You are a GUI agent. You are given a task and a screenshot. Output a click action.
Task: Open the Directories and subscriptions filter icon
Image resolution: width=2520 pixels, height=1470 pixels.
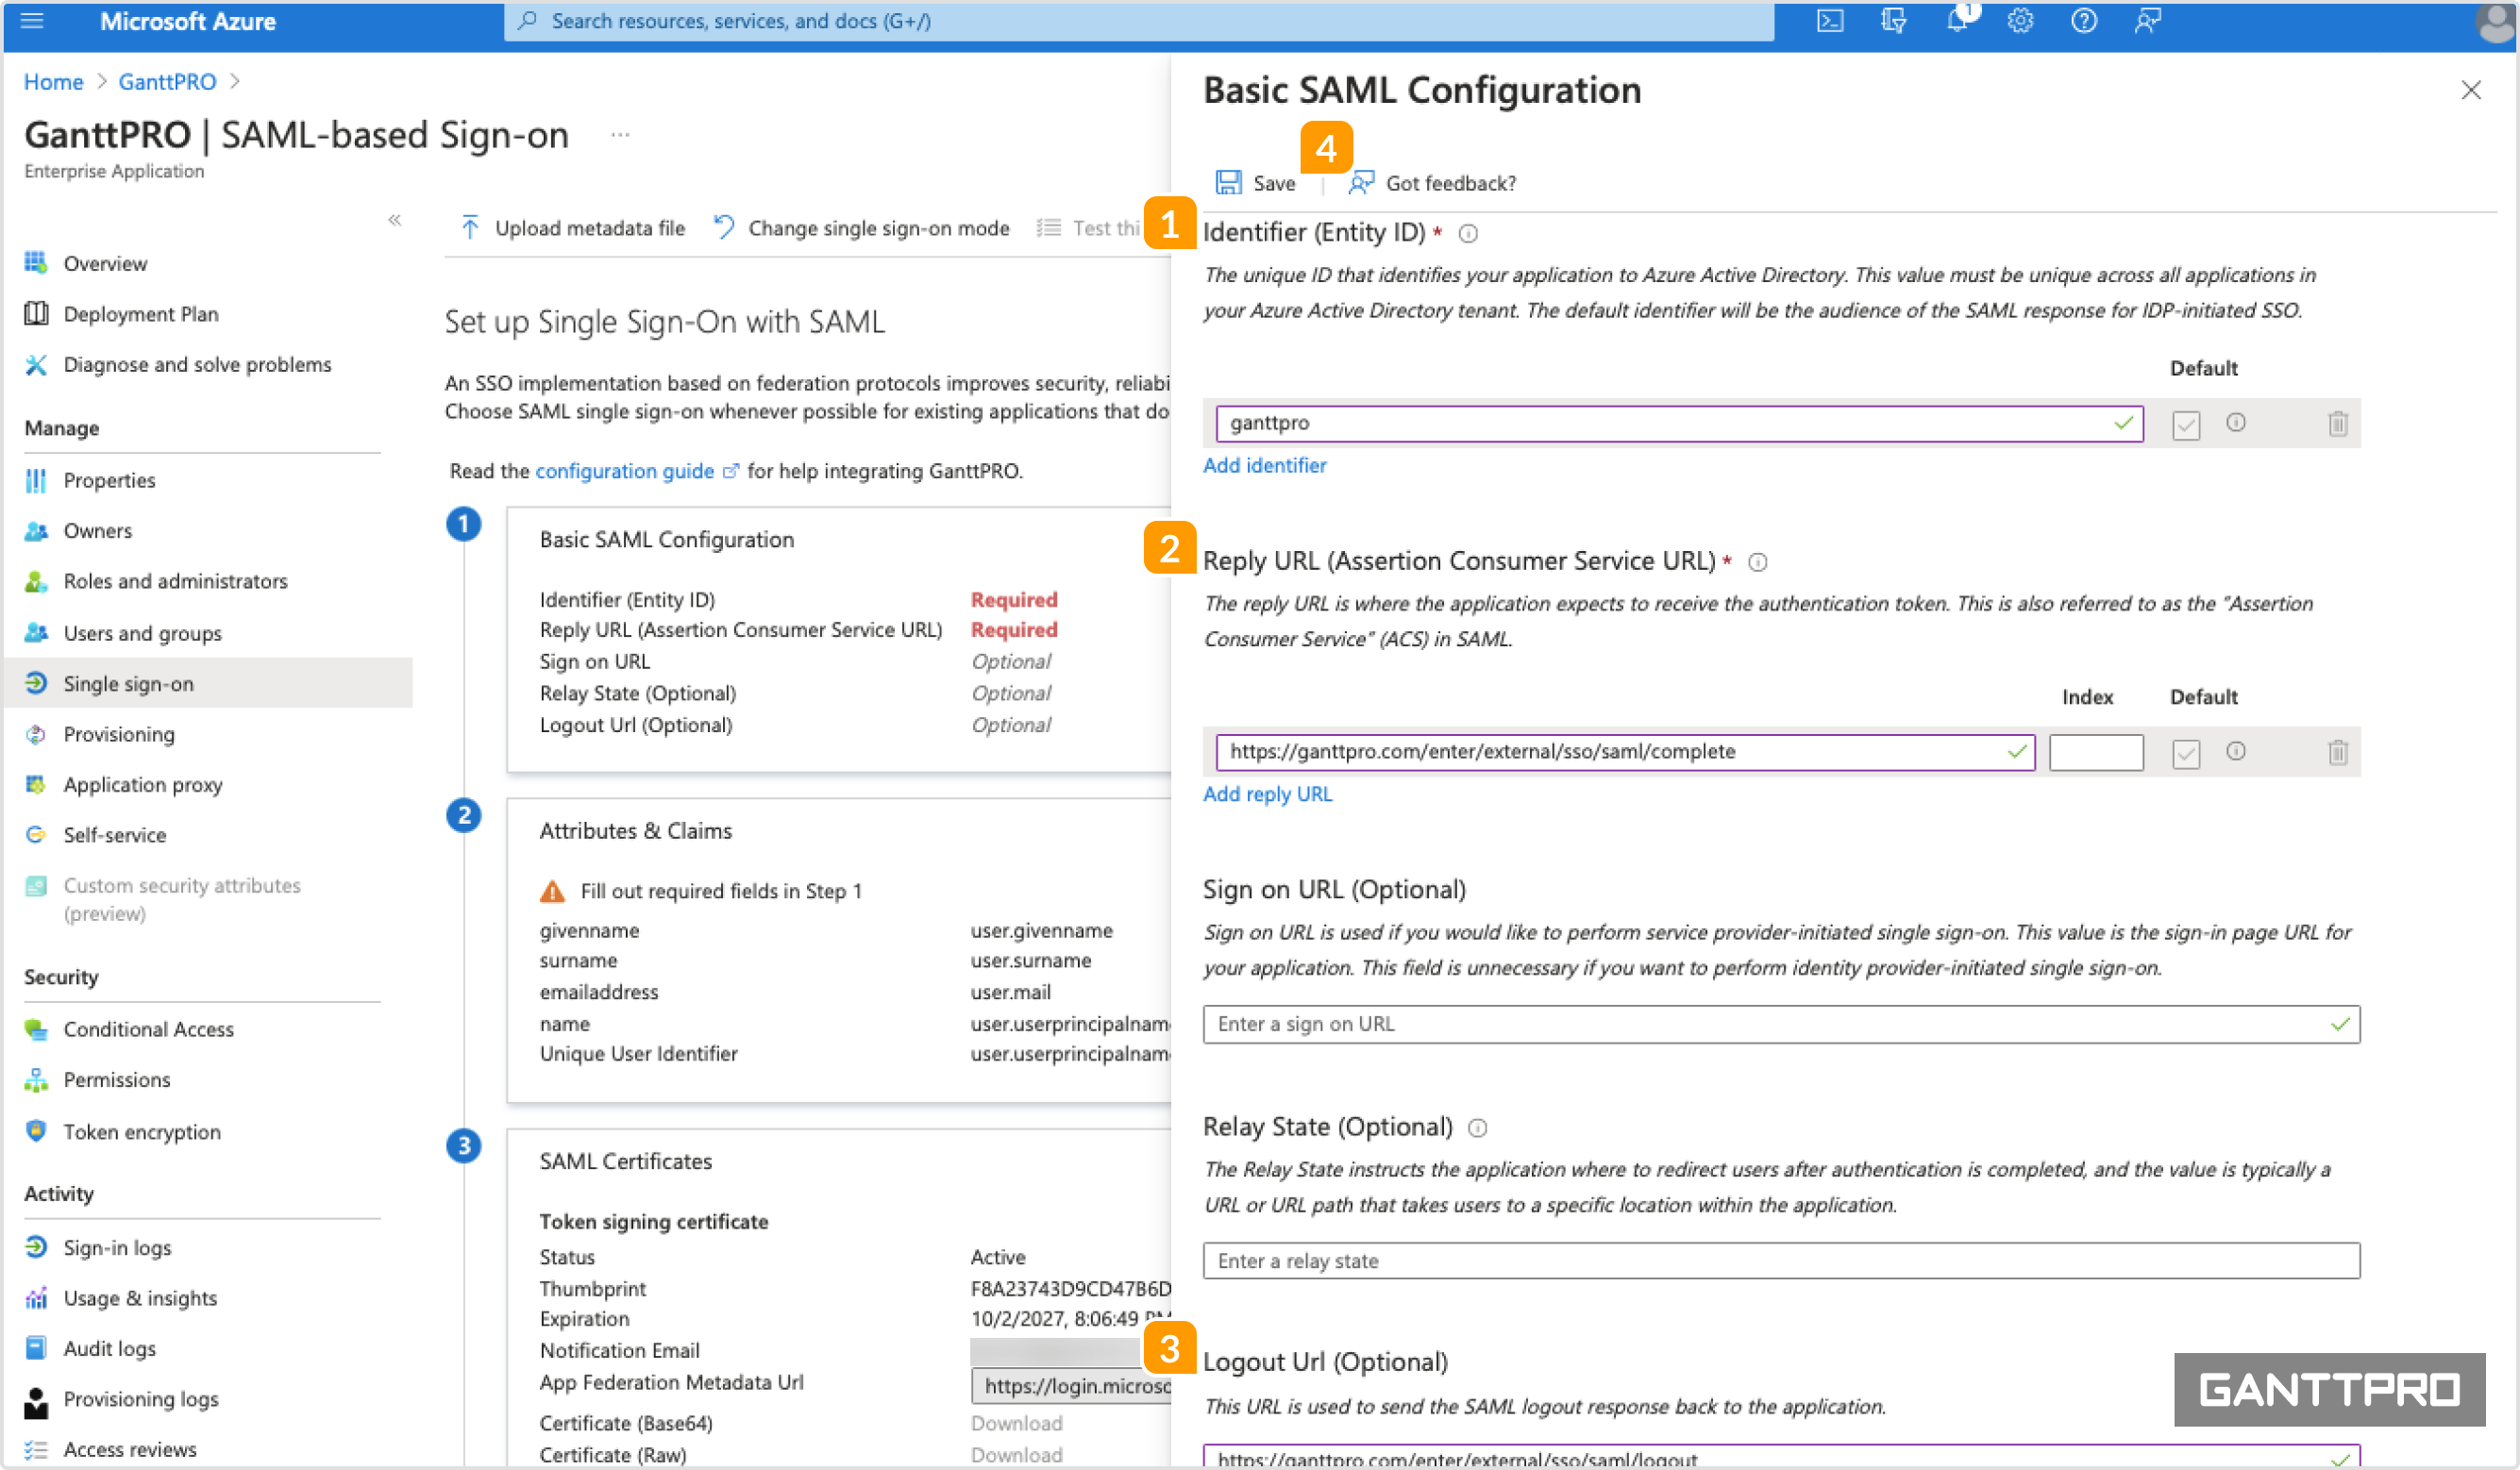[1892, 21]
